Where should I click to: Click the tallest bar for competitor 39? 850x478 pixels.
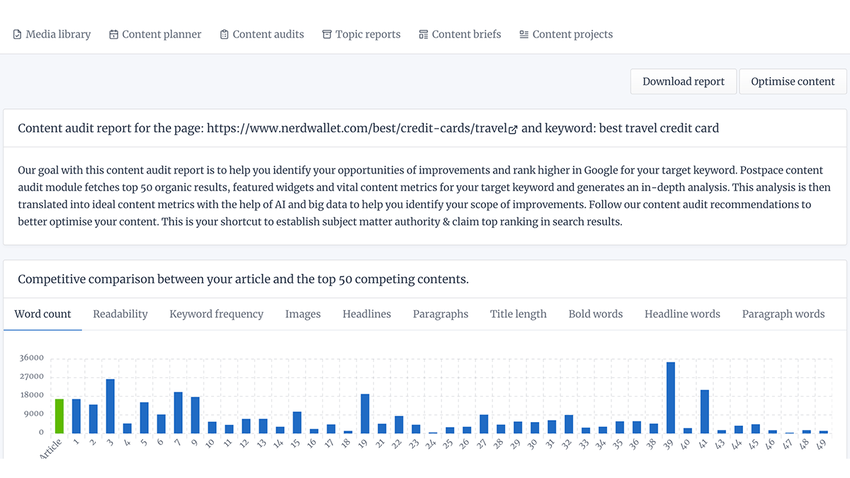tap(670, 398)
